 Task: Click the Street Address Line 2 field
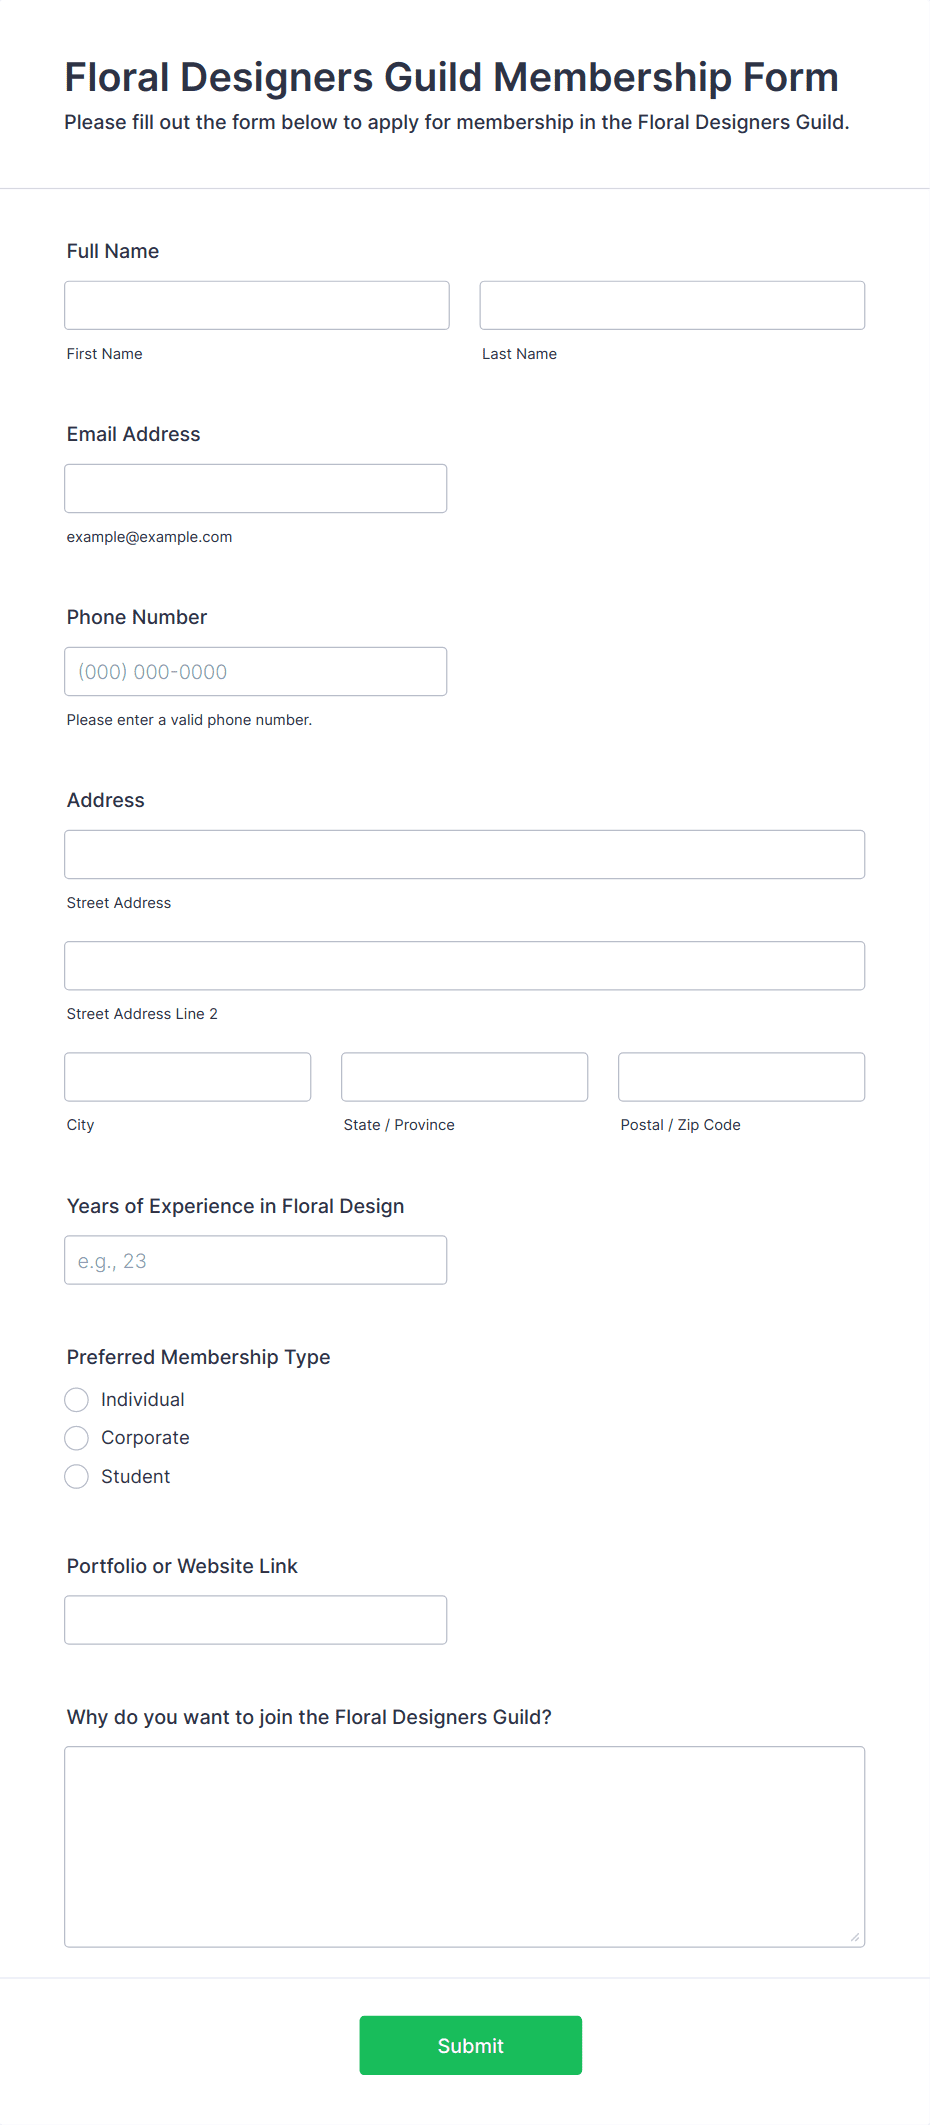pyautogui.click(x=465, y=965)
